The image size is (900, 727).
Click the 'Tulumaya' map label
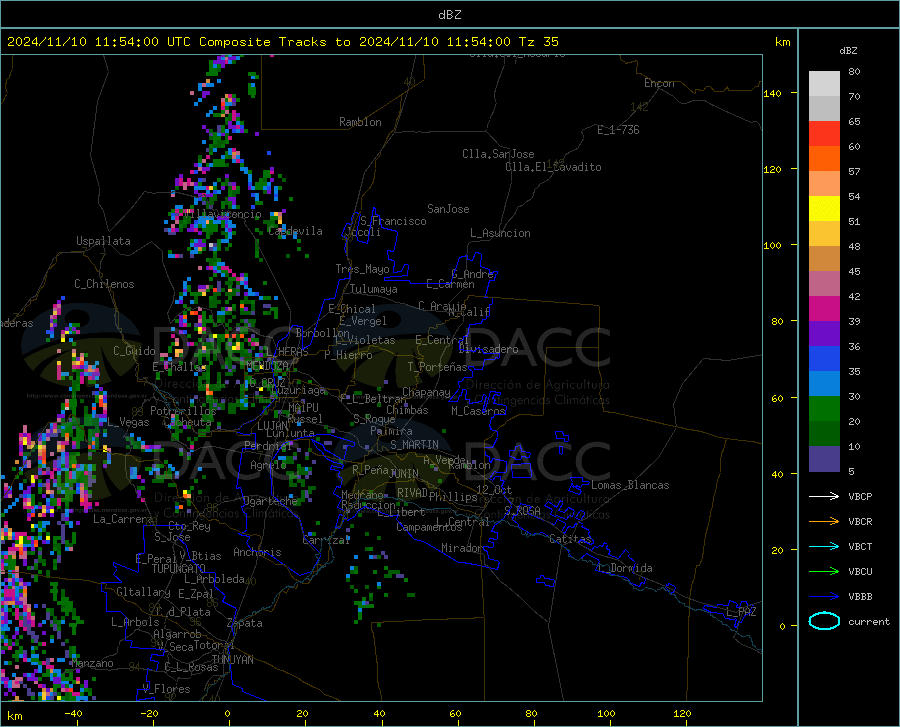(374, 289)
